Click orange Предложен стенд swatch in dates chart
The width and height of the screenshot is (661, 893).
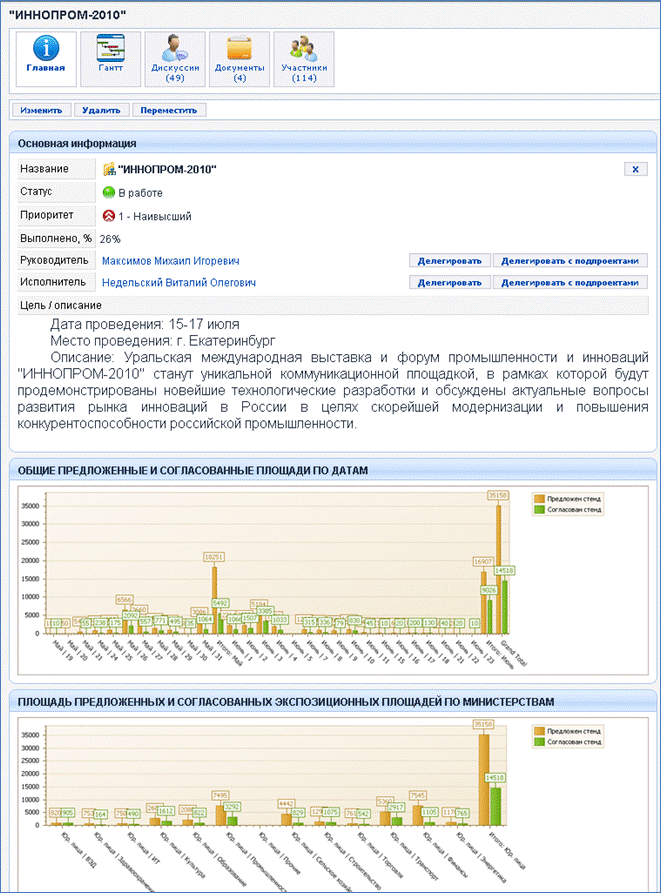[539, 499]
